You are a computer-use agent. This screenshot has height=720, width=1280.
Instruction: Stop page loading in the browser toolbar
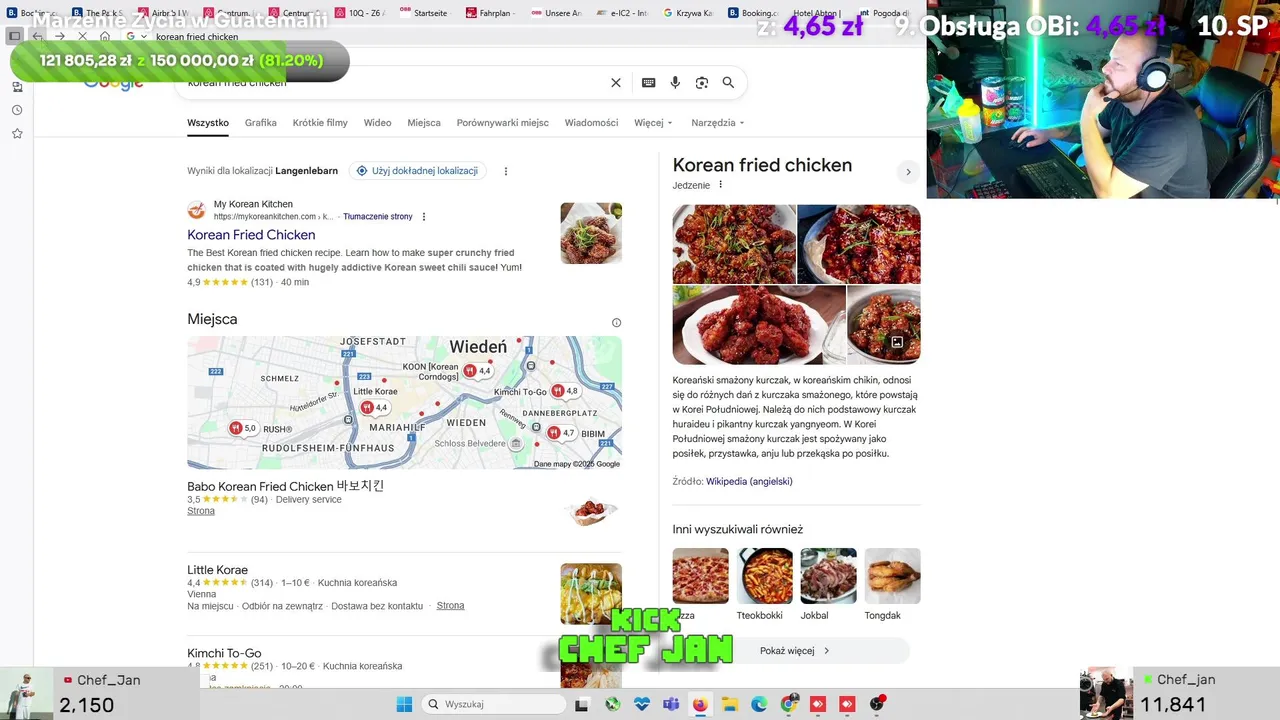(82, 36)
